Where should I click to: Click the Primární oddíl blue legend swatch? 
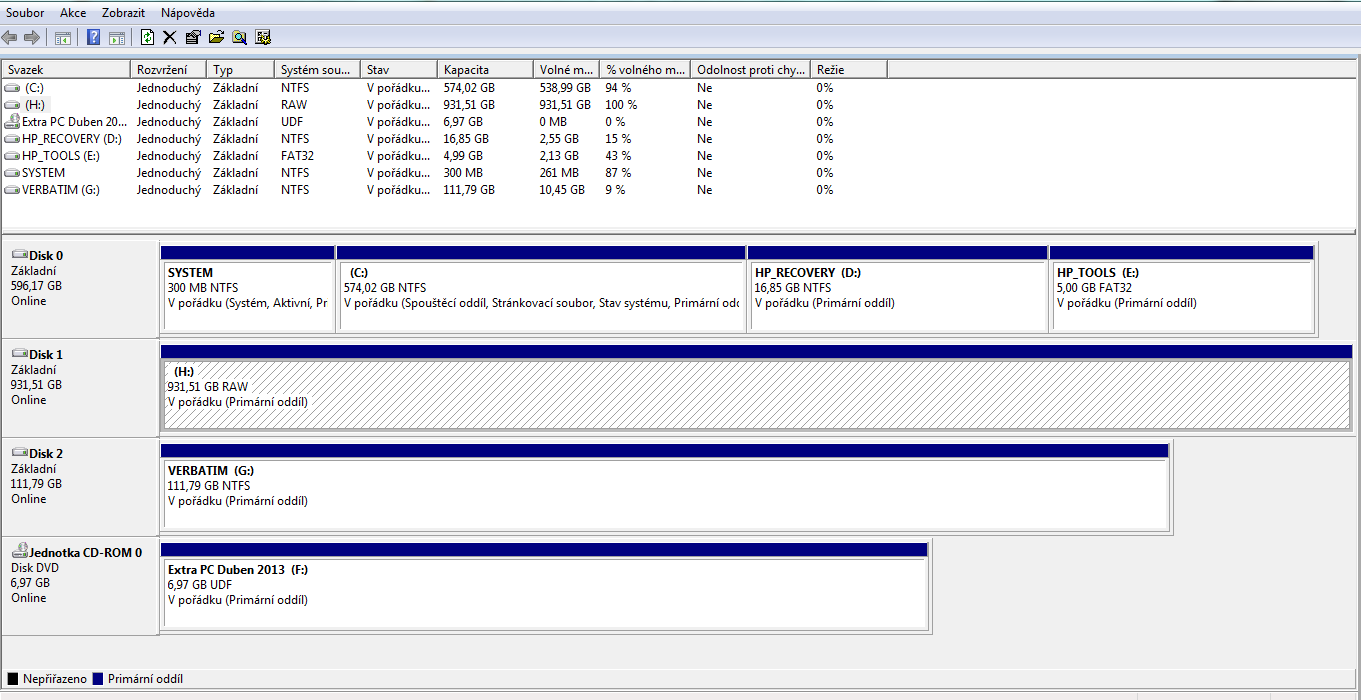tap(98, 679)
